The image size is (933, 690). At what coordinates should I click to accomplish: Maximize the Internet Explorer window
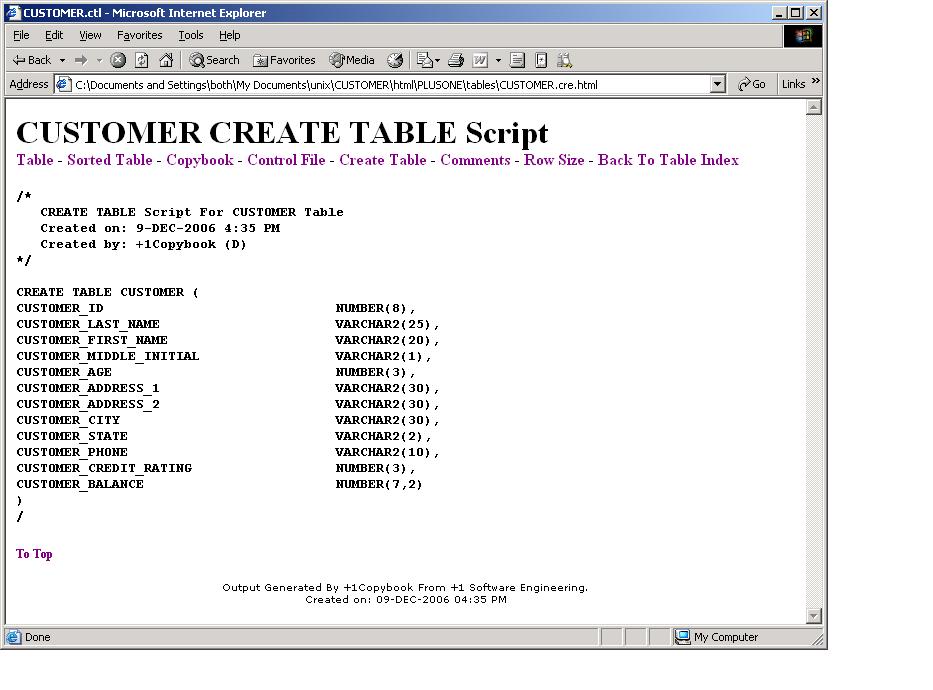click(x=796, y=12)
